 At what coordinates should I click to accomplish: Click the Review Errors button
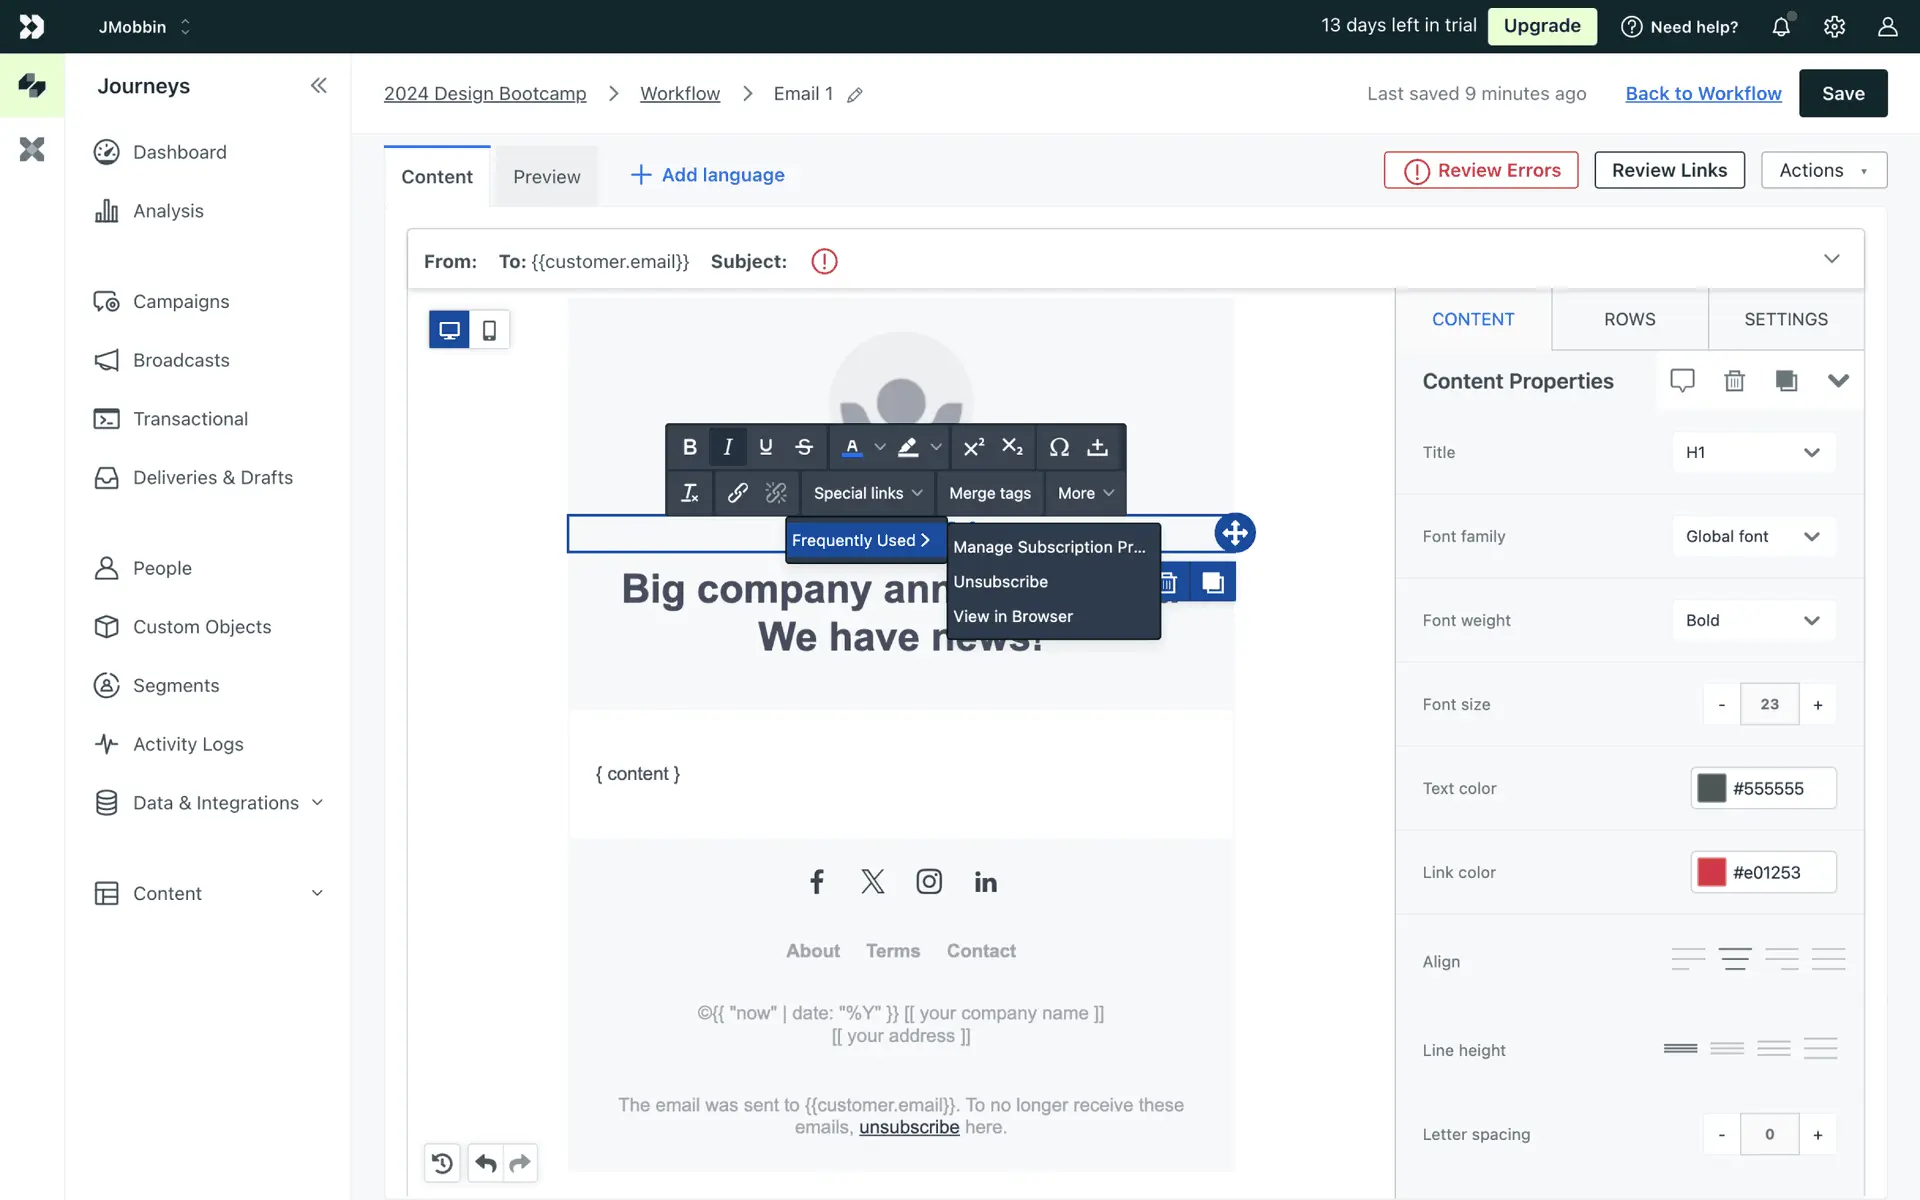pyautogui.click(x=1481, y=170)
